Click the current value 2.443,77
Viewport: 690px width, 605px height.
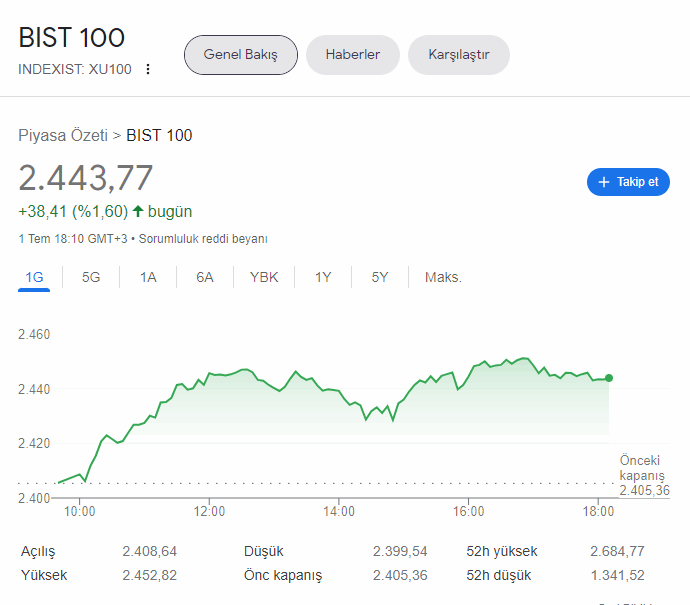[85, 178]
